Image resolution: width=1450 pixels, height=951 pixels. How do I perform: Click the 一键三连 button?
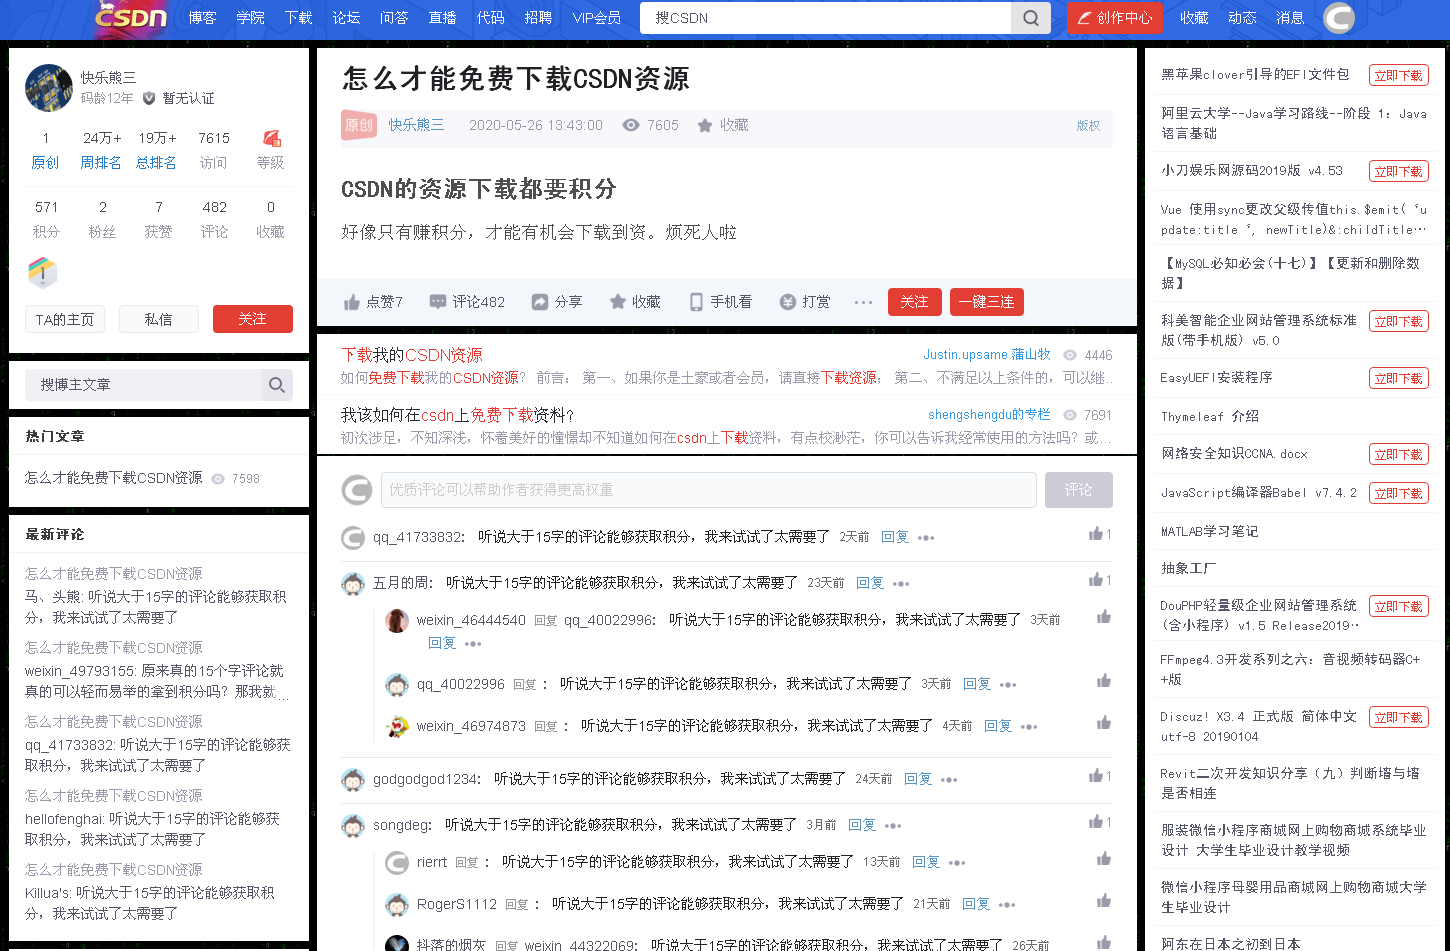(986, 302)
